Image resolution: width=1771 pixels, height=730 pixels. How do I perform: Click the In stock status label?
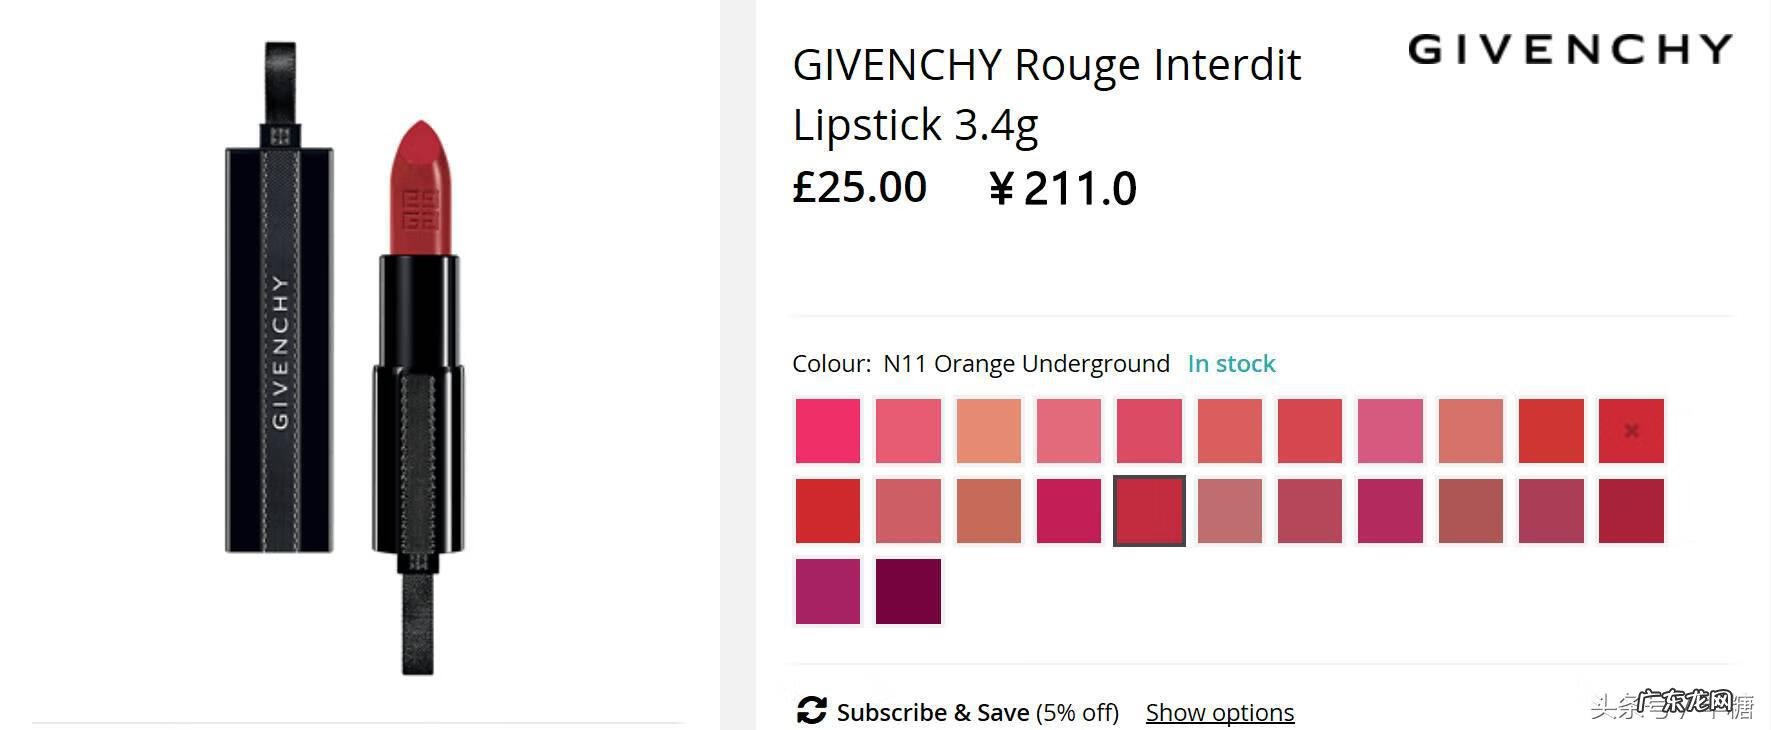pyautogui.click(x=1231, y=364)
